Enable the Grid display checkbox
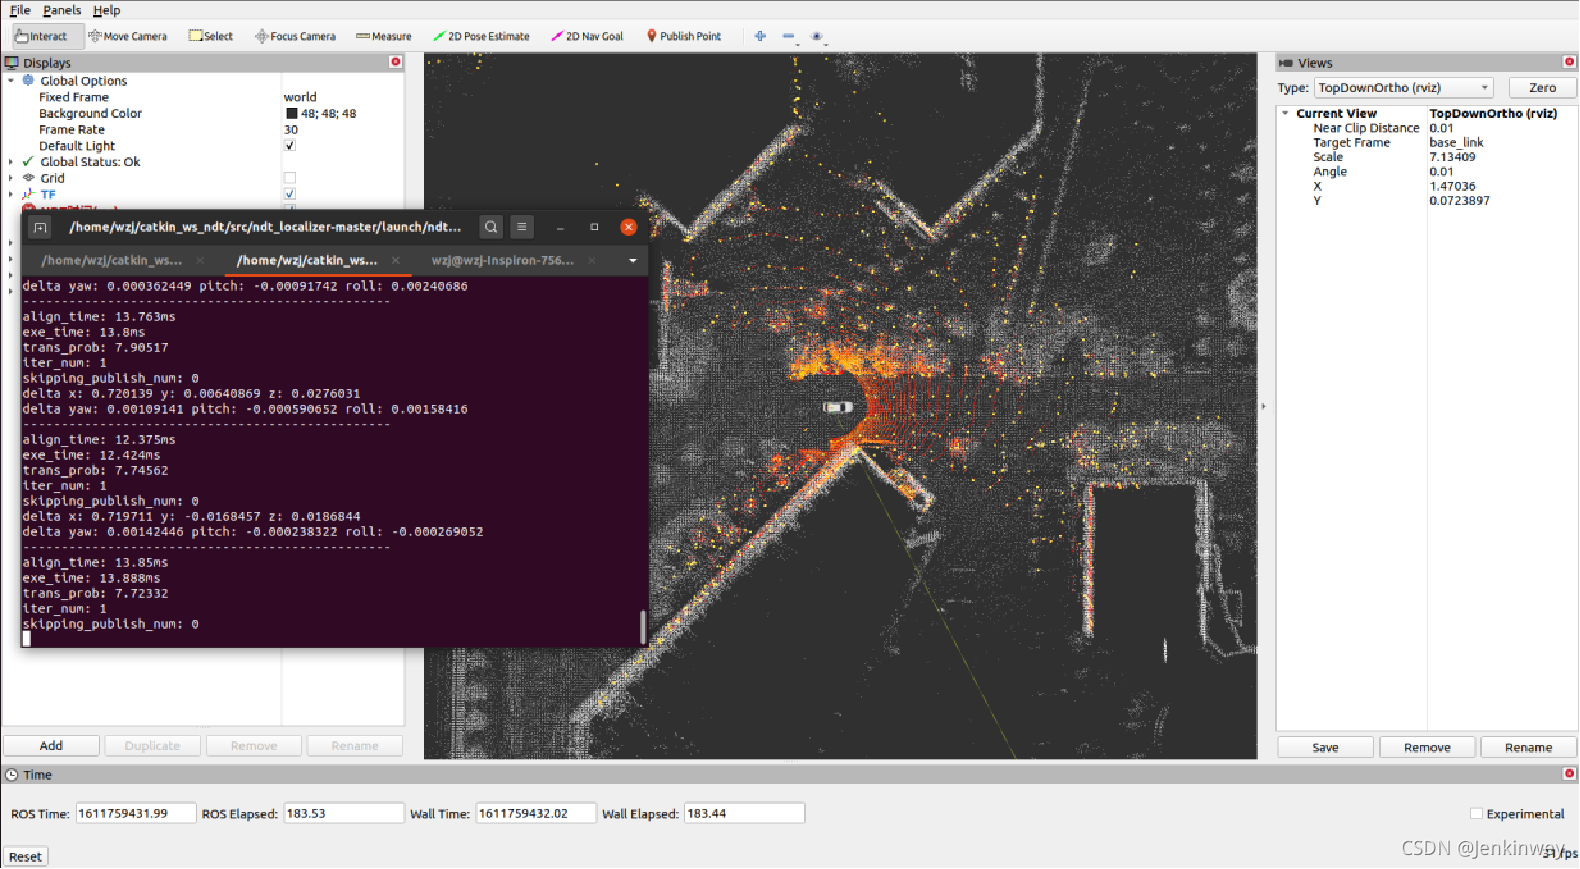This screenshot has width=1580, height=869. click(290, 178)
